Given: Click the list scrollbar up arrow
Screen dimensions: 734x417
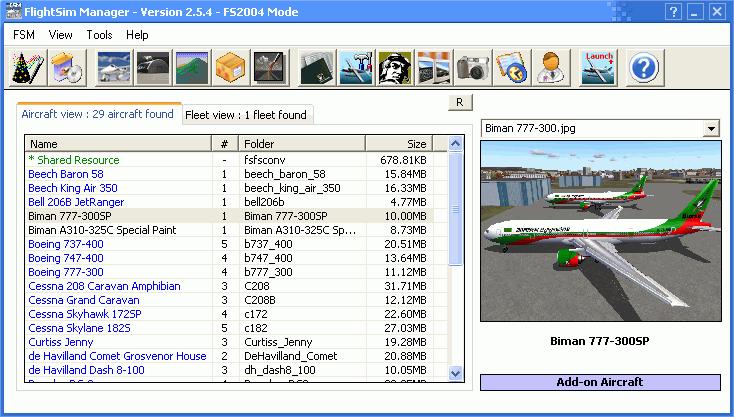Looking at the screenshot, I should pyautogui.click(x=455, y=144).
